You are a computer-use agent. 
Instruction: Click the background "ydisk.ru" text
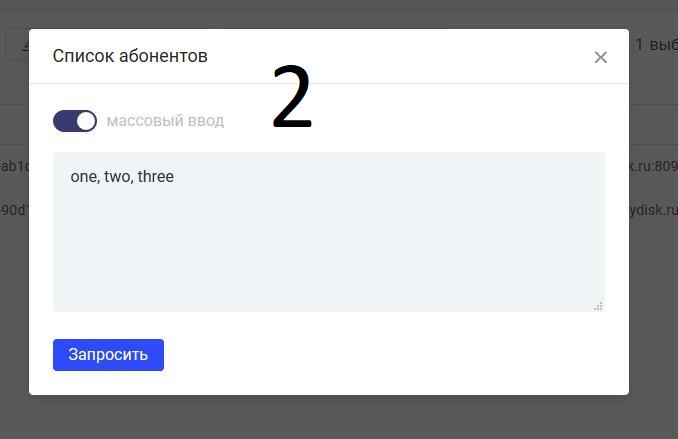[x=654, y=210]
